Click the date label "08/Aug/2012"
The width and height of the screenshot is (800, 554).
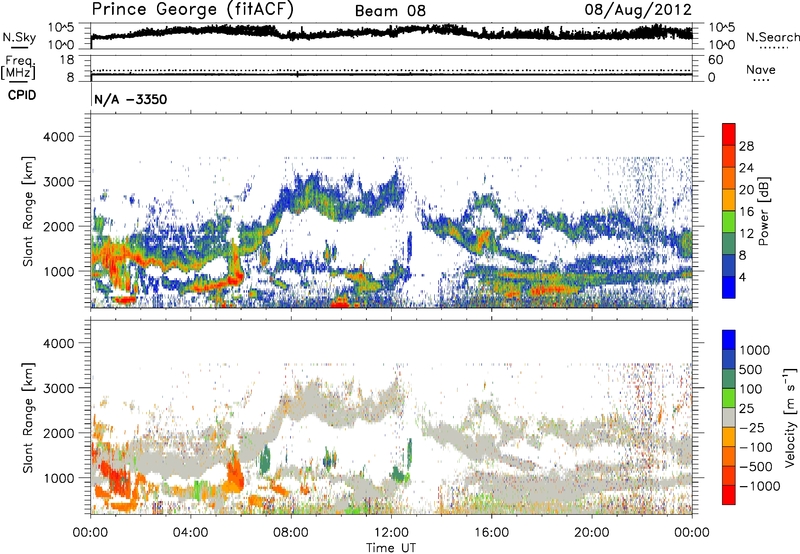coord(638,10)
